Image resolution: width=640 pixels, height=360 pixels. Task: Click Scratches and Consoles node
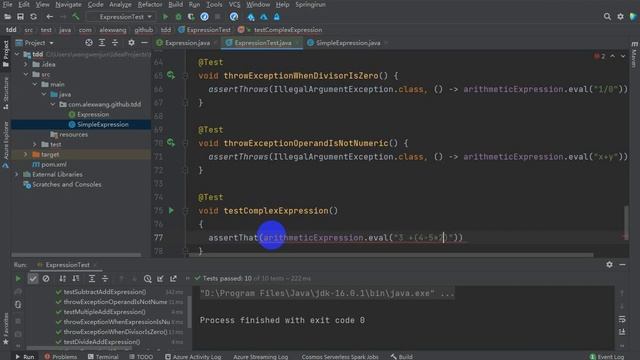click(62, 184)
